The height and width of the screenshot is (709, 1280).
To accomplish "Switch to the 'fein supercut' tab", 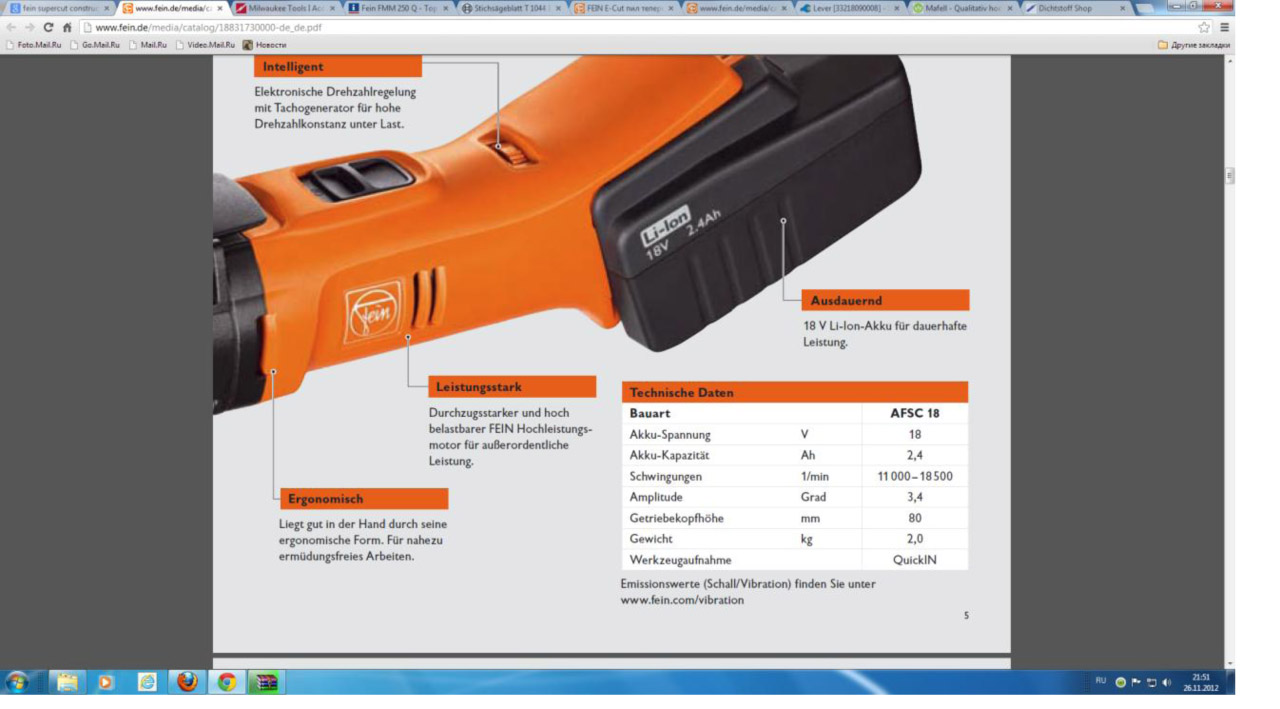I will [59, 8].
